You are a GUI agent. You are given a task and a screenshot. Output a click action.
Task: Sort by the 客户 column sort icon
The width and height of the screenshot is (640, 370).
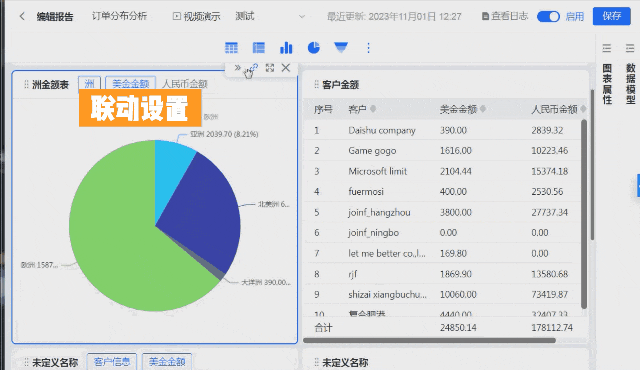[x=373, y=109]
